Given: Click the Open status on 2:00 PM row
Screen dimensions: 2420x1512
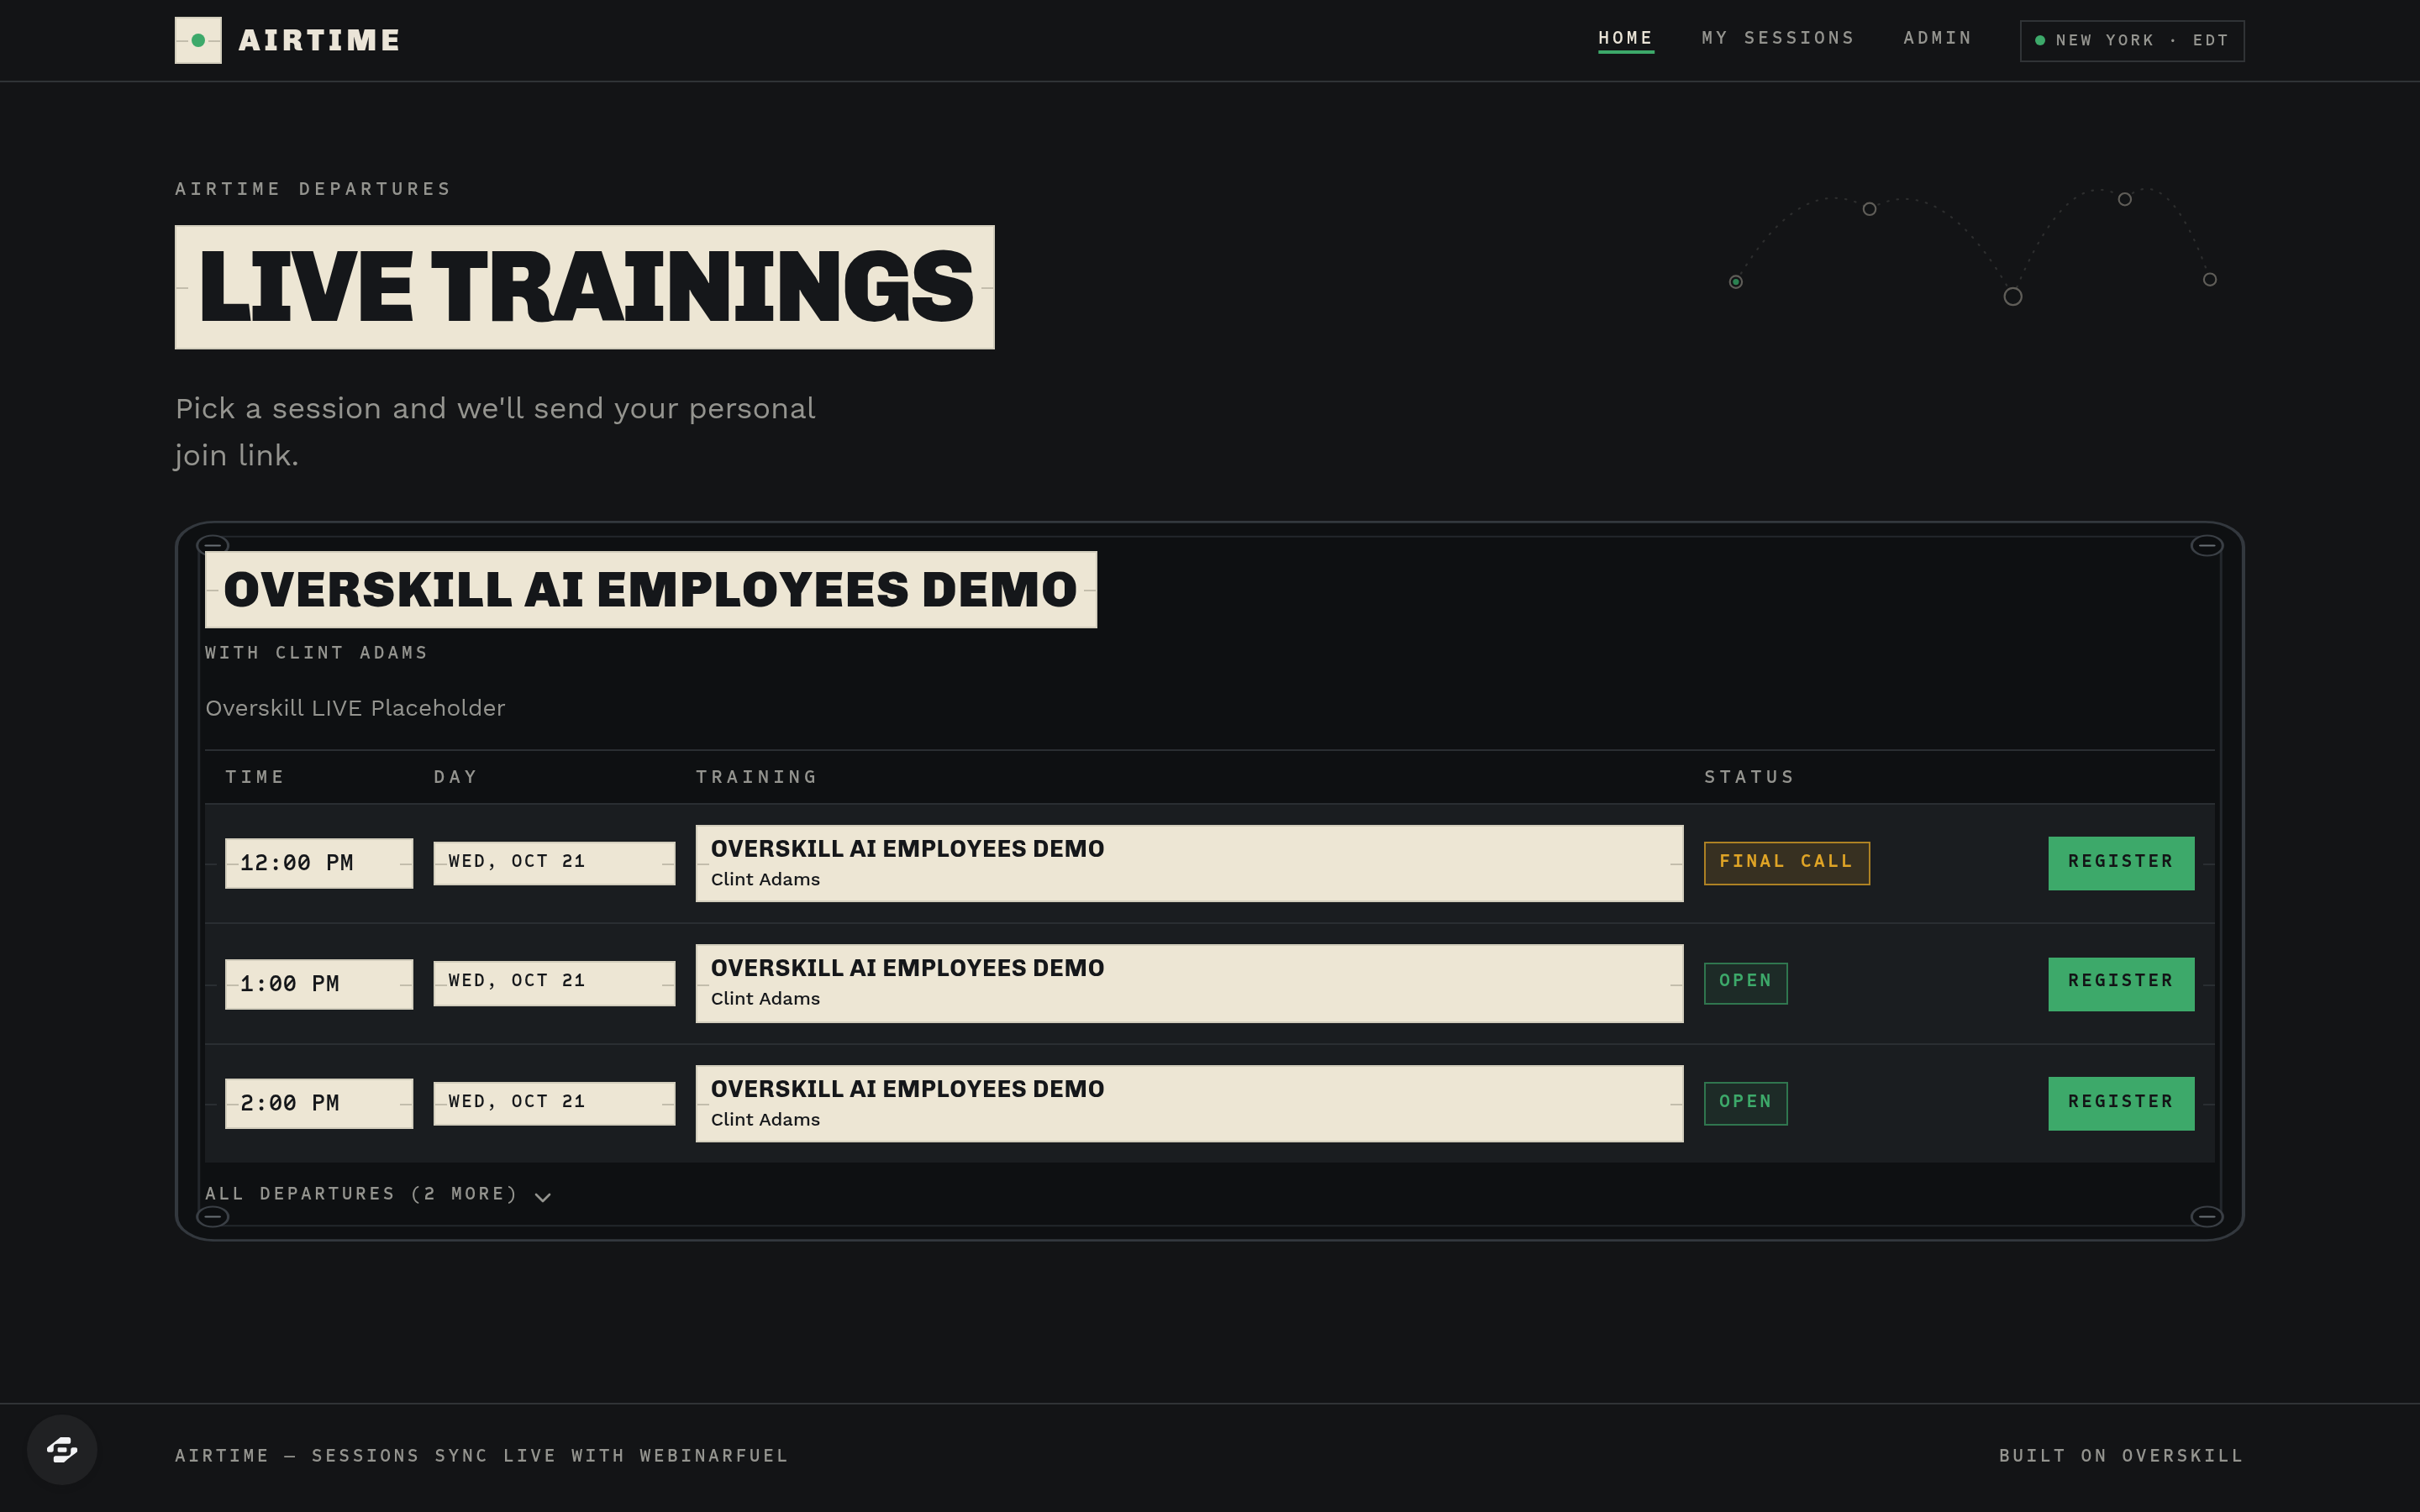Looking at the screenshot, I should 1745,1102.
